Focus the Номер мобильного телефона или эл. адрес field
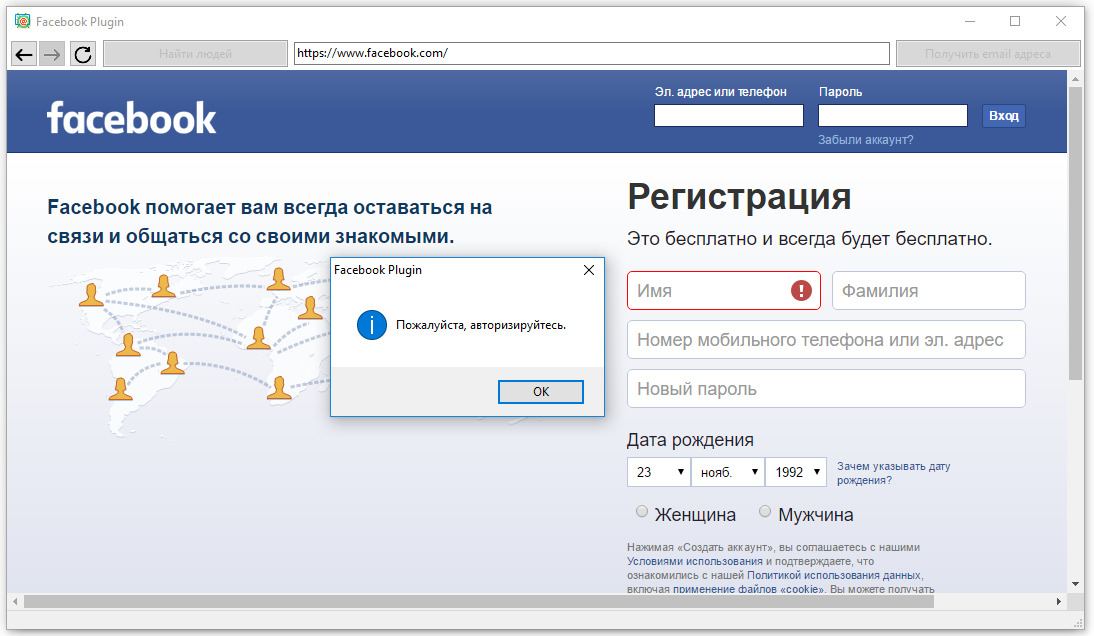The image size is (1094, 636). 826,340
